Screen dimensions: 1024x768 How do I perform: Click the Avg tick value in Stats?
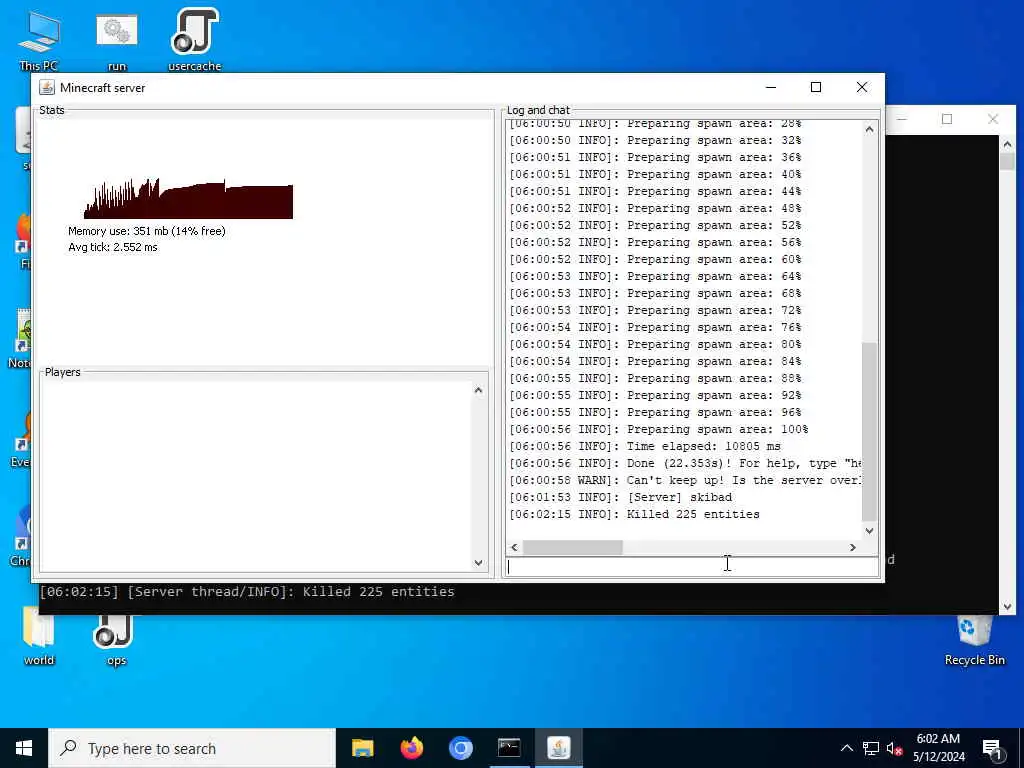tap(113, 248)
